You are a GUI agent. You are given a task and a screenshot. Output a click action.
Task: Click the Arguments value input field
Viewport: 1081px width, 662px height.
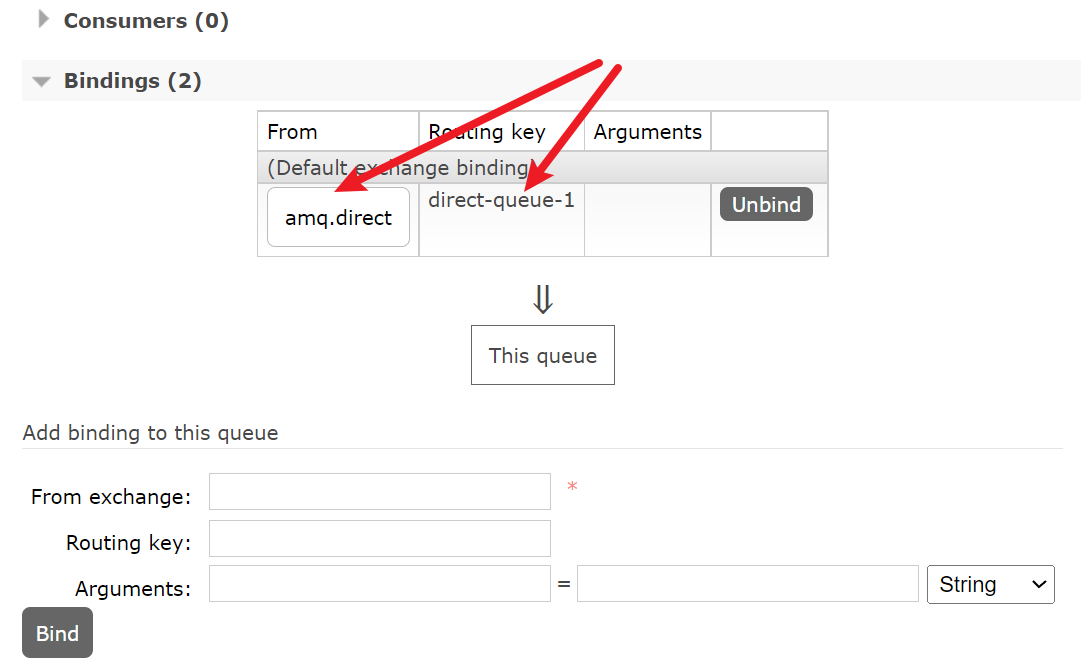747,584
